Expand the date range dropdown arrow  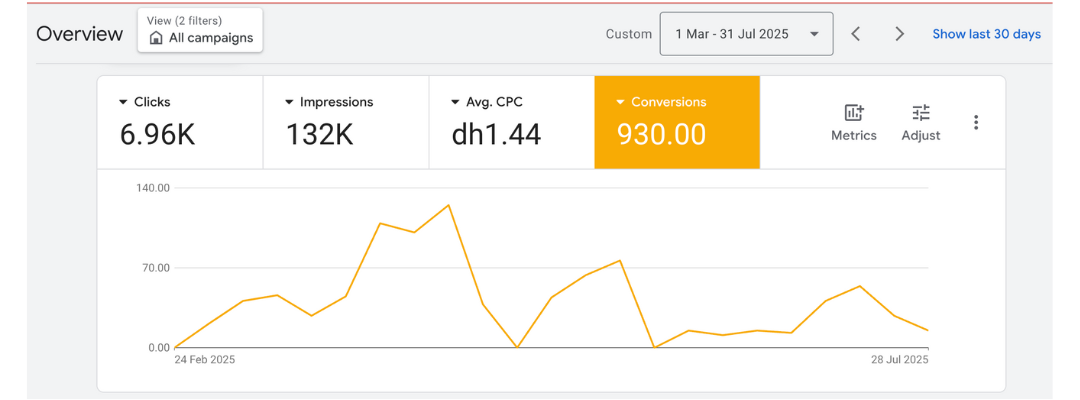point(814,34)
